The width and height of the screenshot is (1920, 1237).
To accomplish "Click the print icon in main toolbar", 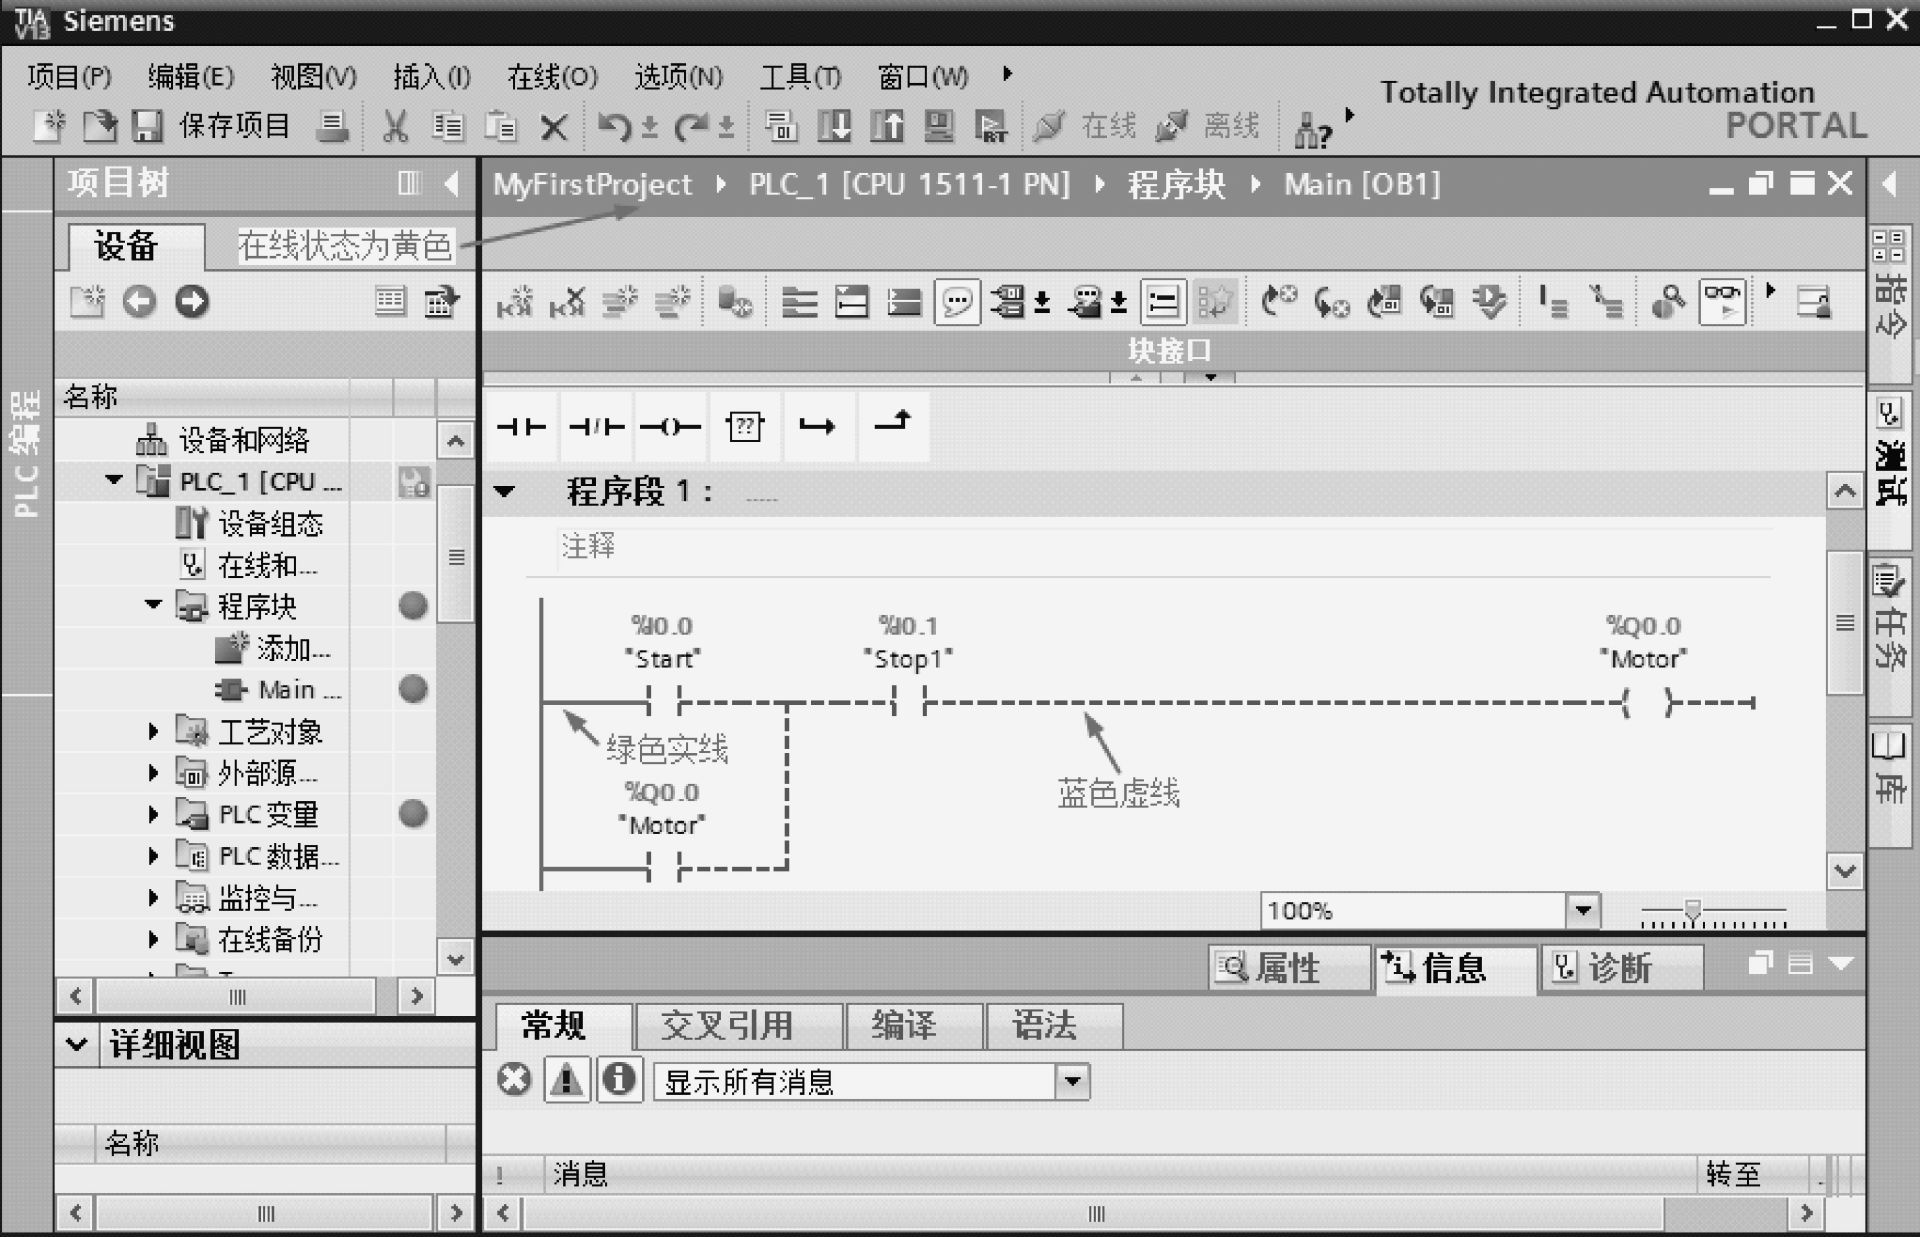I will coord(332,126).
